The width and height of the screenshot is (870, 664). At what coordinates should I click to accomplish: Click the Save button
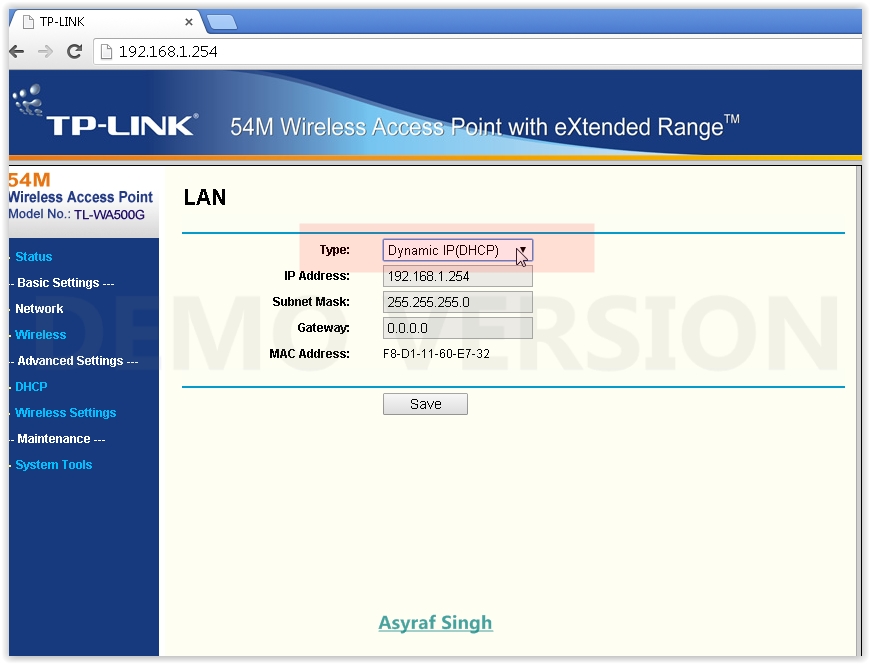(426, 404)
